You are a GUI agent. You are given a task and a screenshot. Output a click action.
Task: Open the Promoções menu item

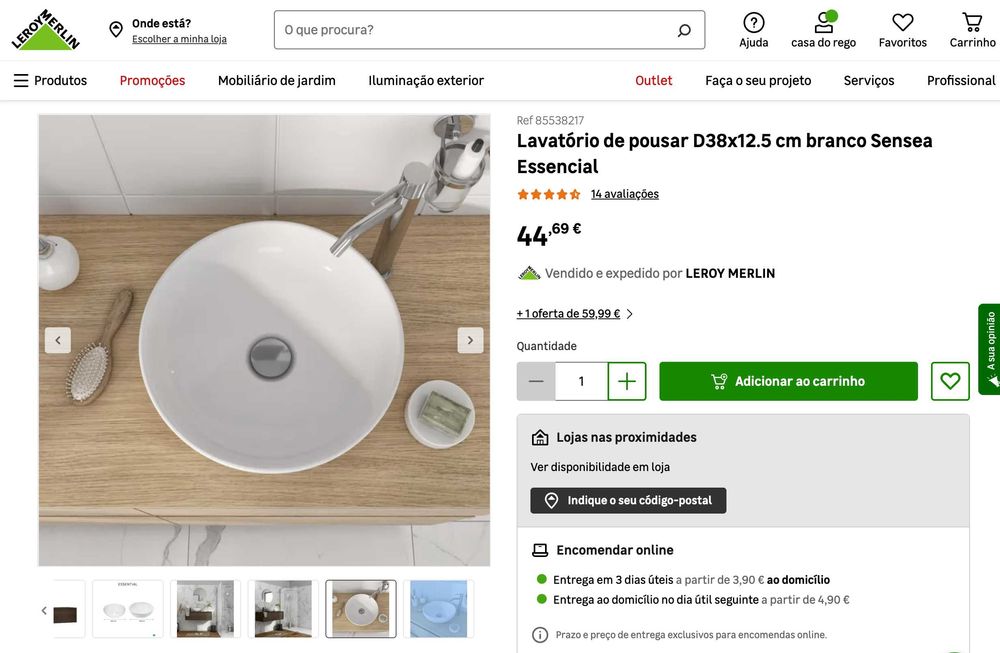click(x=152, y=80)
